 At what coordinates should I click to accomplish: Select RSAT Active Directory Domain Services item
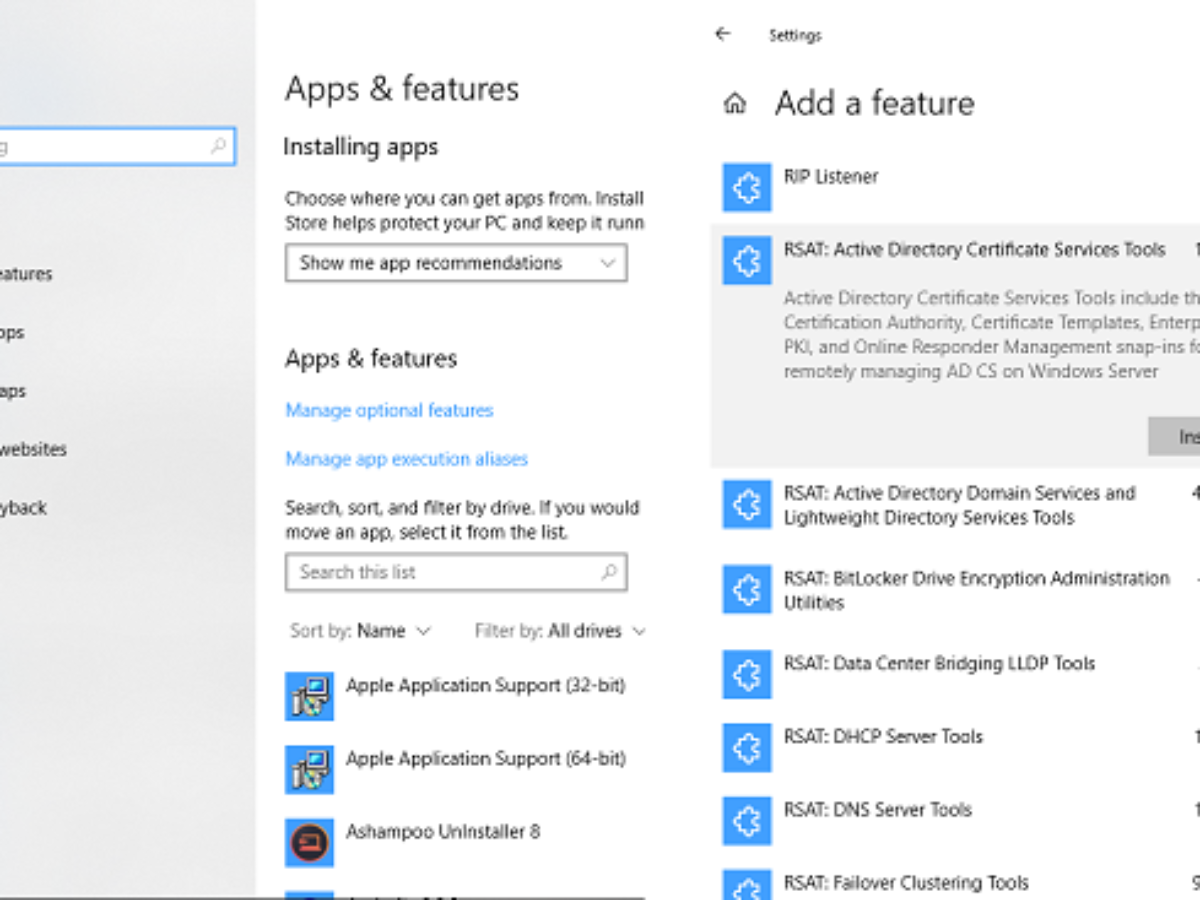[x=958, y=505]
